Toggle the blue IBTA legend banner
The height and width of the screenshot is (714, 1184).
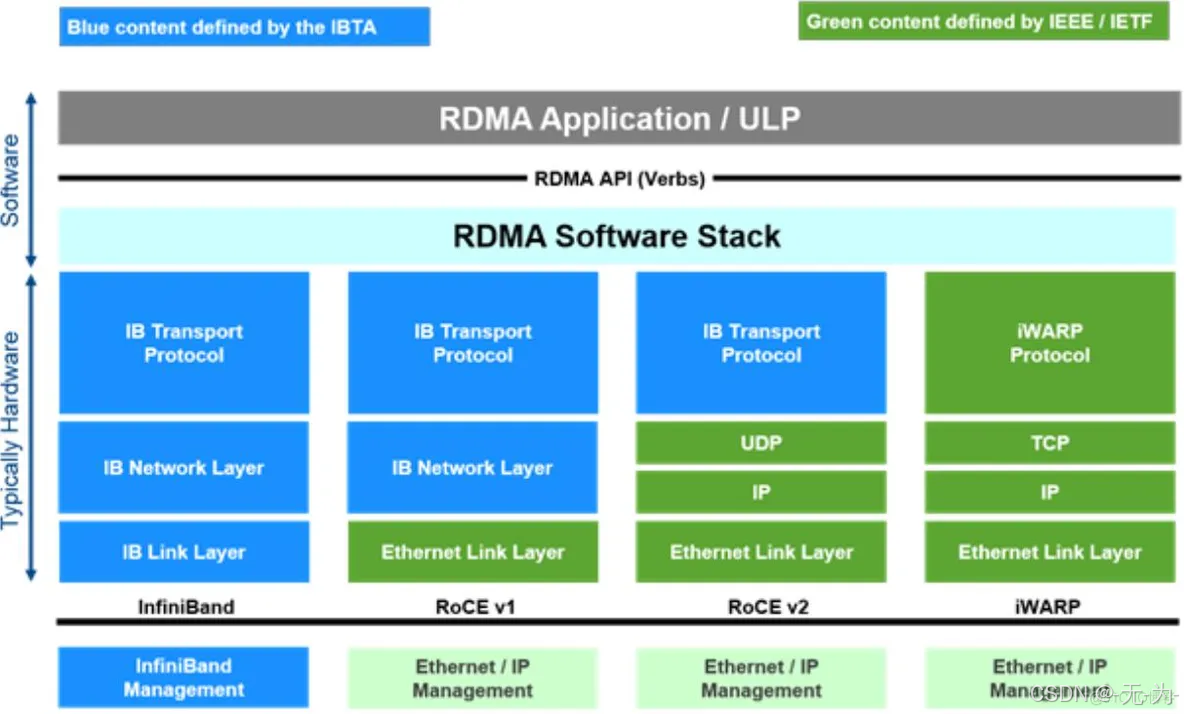[x=244, y=27]
